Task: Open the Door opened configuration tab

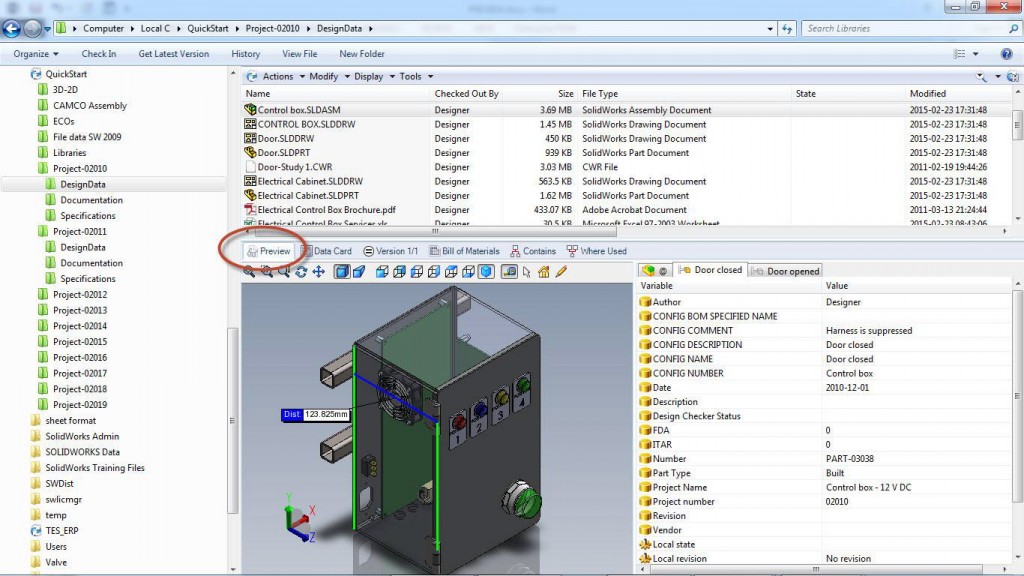Action: coord(786,269)
